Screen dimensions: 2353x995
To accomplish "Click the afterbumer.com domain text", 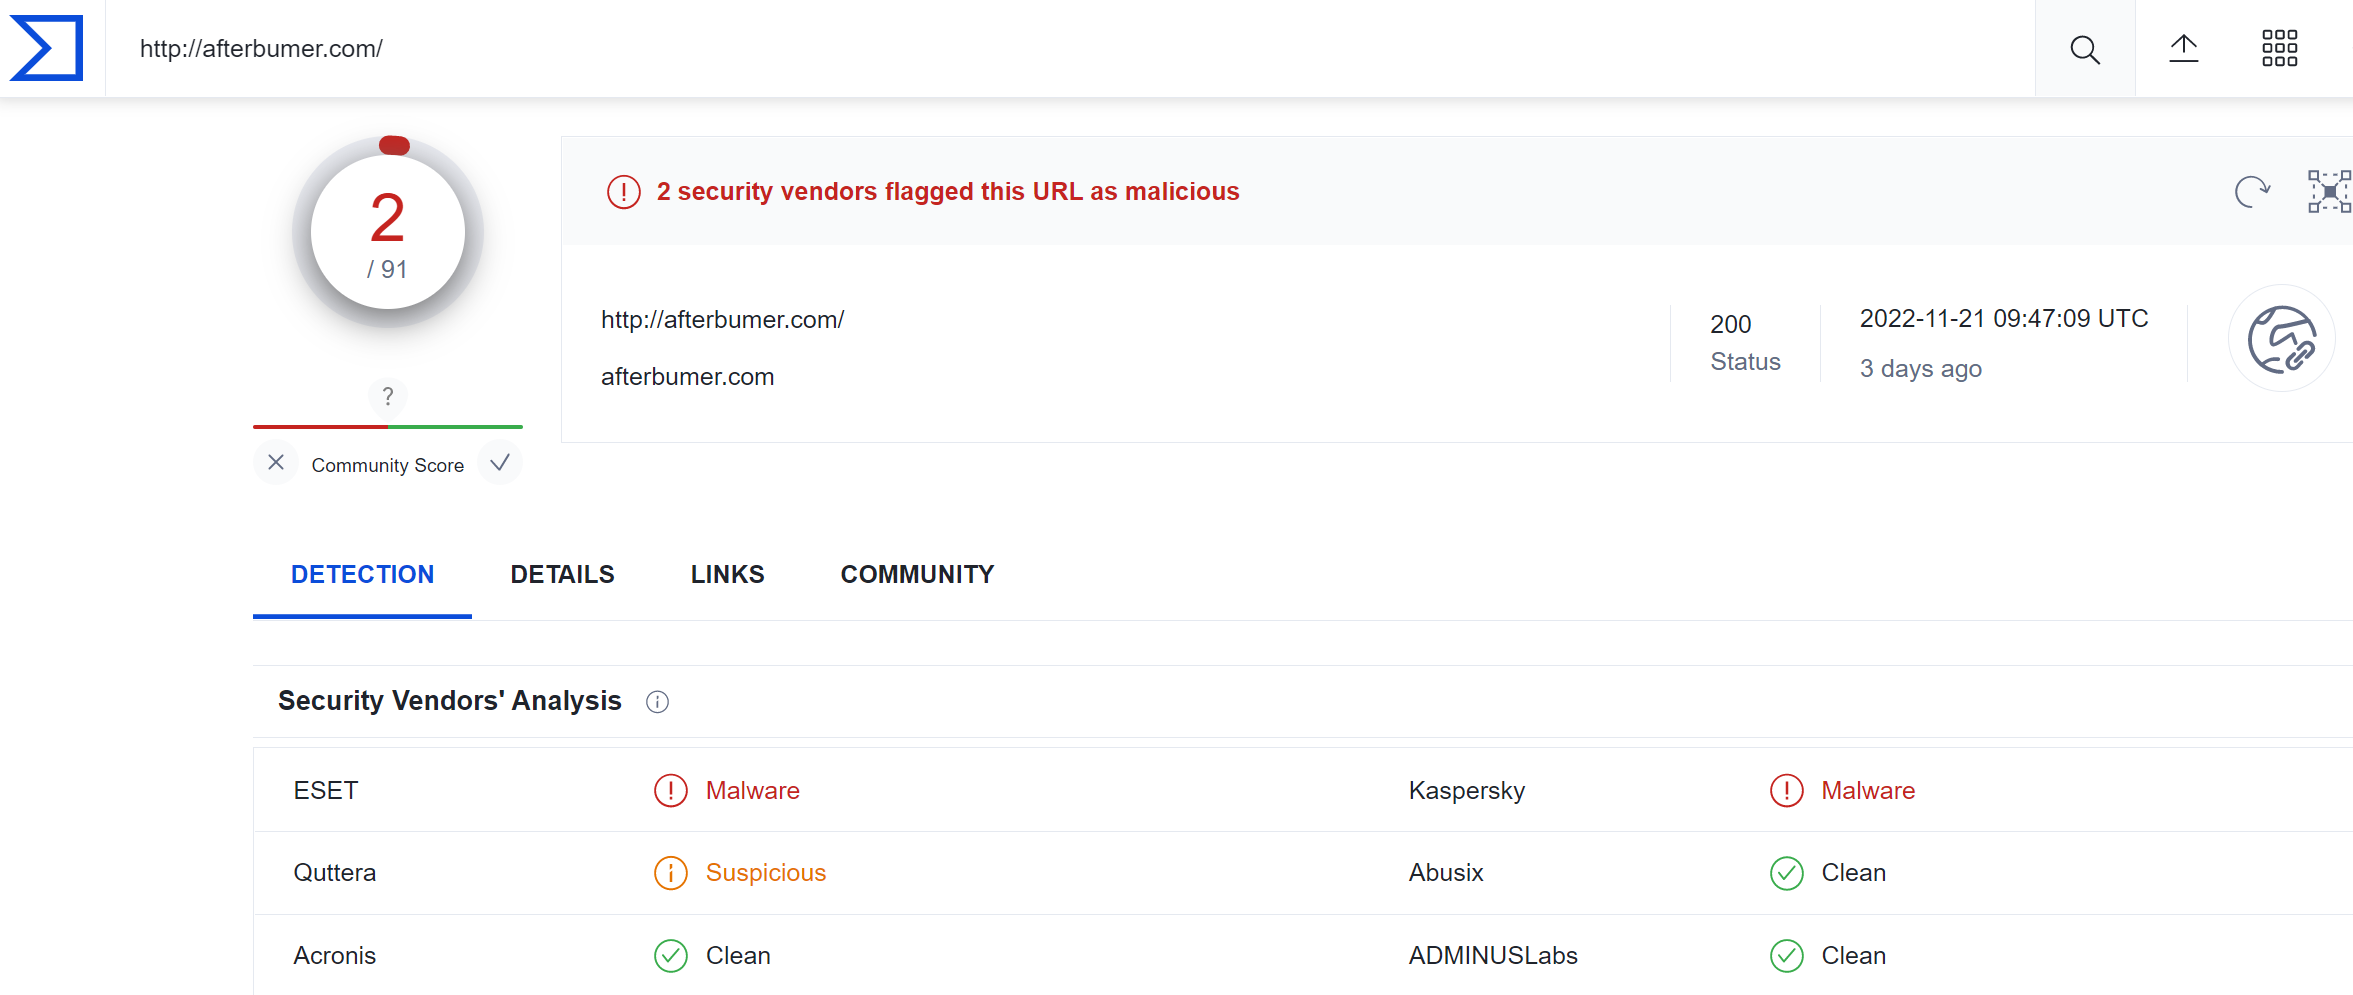I will pos(687,377).
